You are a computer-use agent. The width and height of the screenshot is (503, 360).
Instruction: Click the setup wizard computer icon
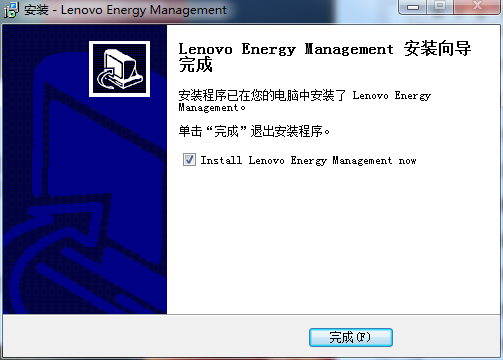point(119,69)
